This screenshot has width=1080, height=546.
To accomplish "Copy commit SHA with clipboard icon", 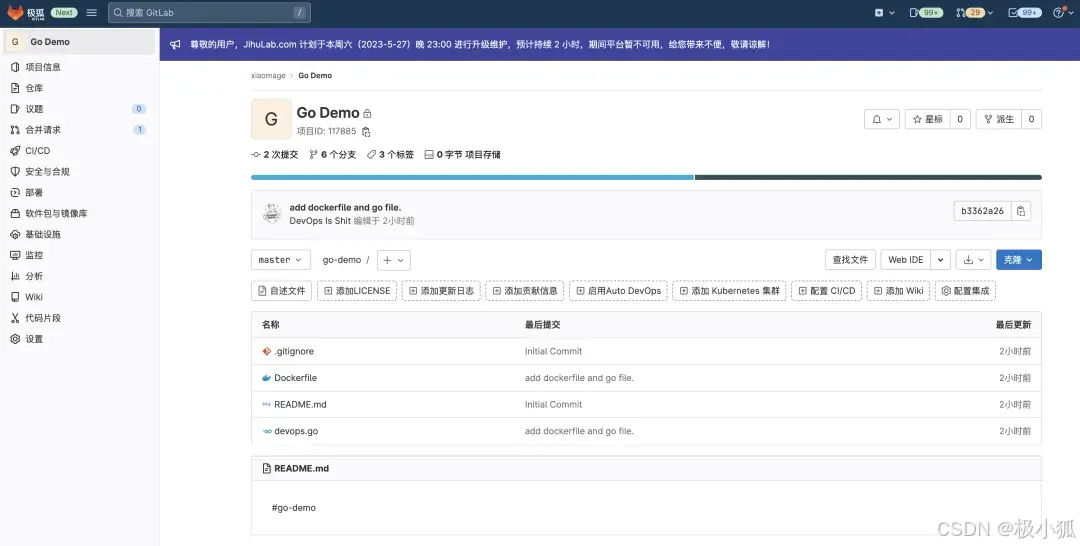I will pos(1021,211).
